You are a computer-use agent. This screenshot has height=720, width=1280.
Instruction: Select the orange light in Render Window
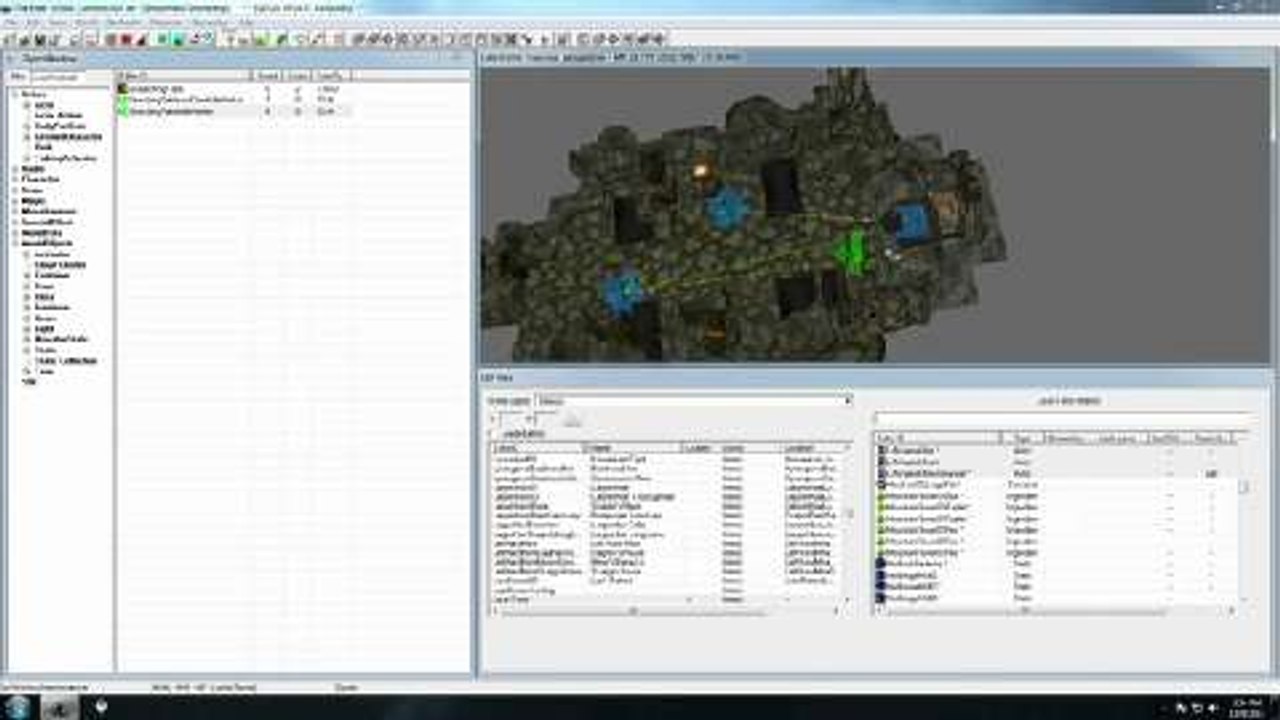pyautogui.click(x=703, y=171)
